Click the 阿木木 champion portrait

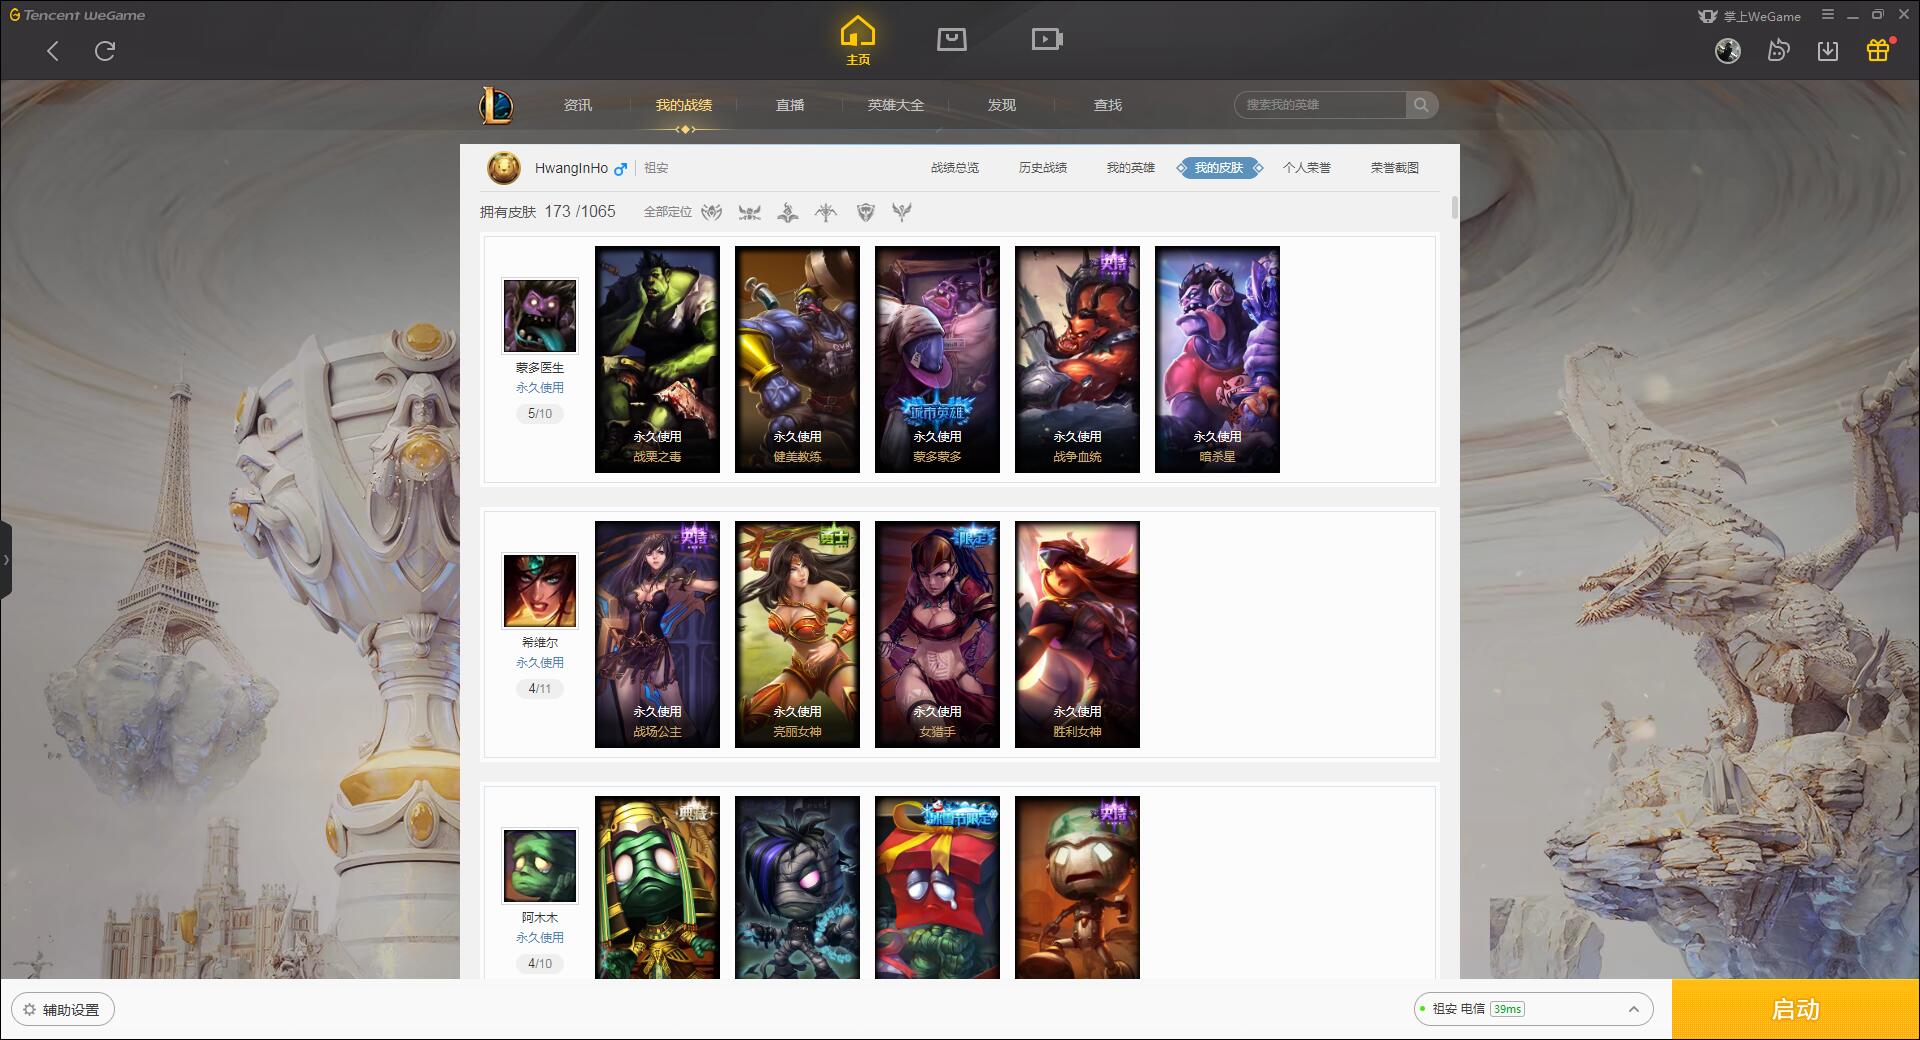[x=540, y=866]
